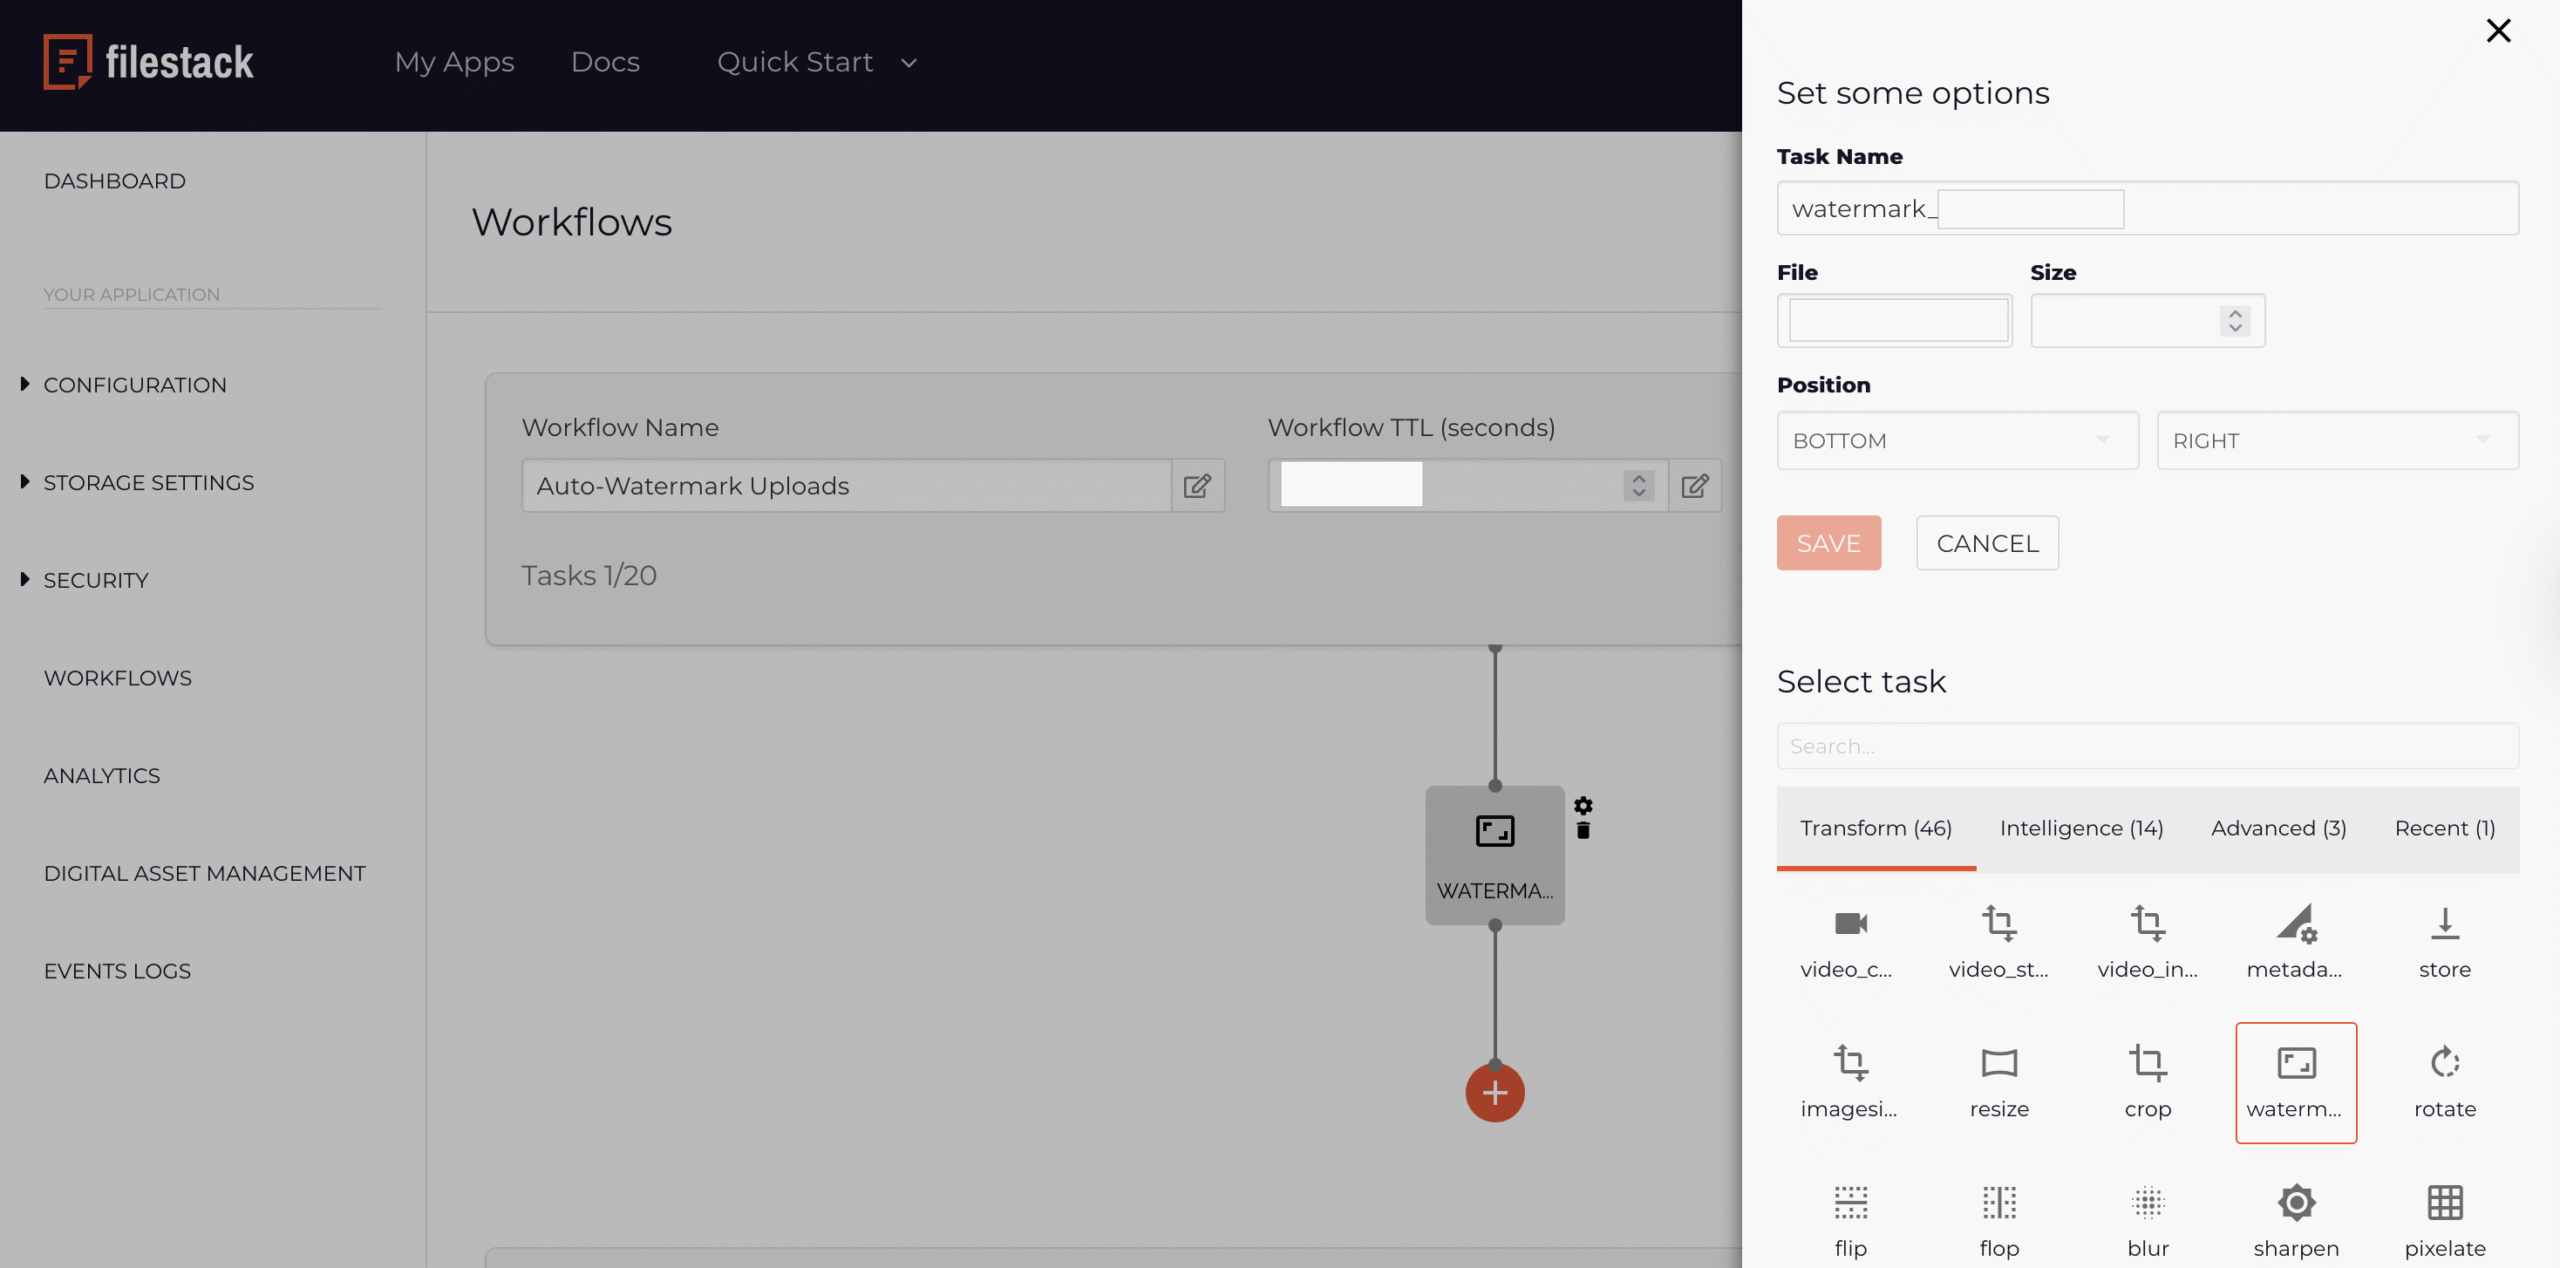Click the gear icon on watermark node
The height and width of the screenshot is (1268, 2560).
click(x=1584, y=805)
